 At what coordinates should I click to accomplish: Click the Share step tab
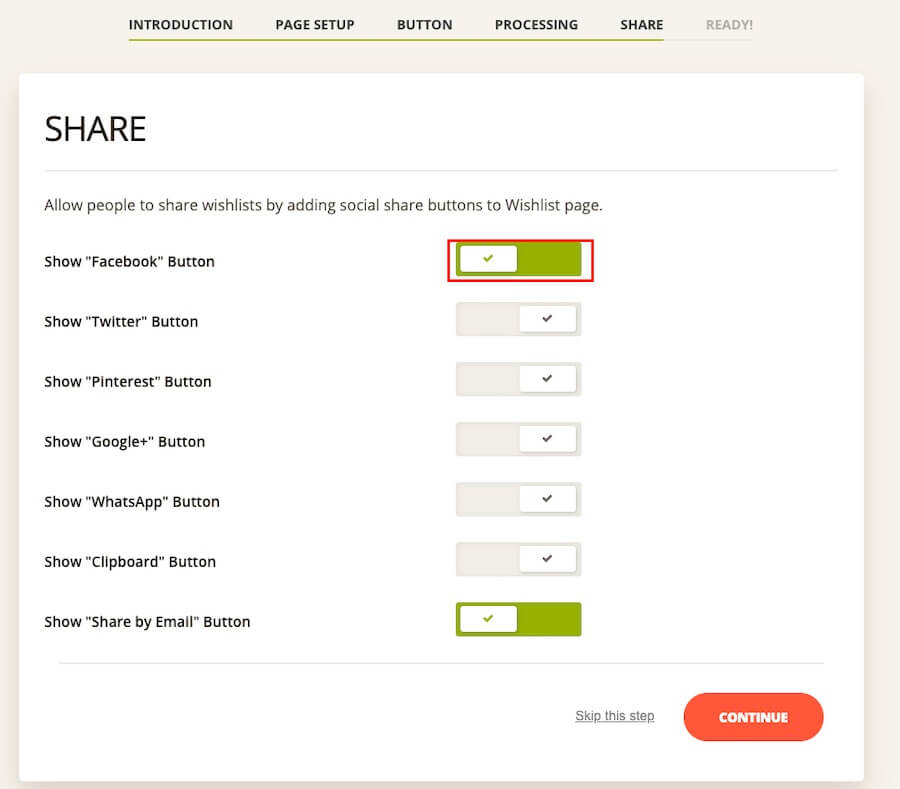(641, 24)
